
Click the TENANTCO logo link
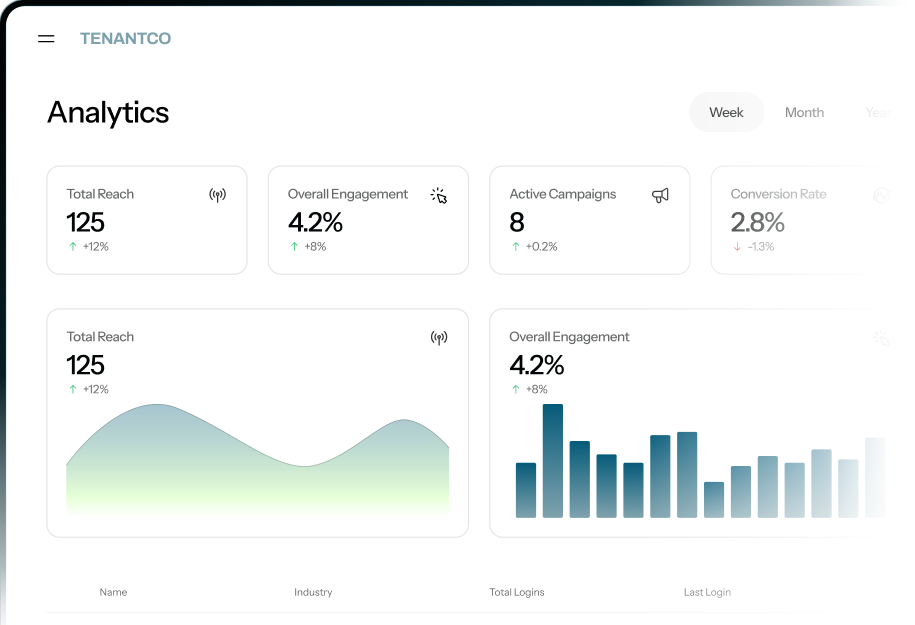[x=125, y=39]
